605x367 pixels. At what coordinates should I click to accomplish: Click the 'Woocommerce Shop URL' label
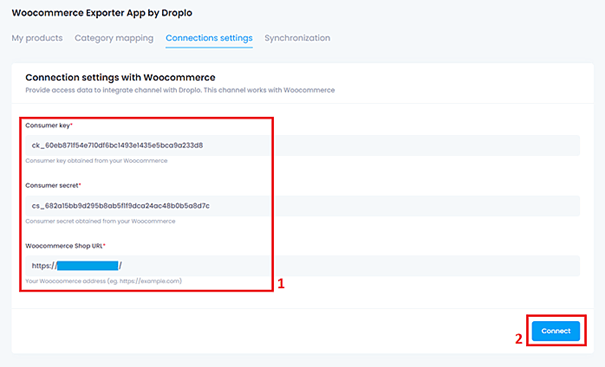65,246
